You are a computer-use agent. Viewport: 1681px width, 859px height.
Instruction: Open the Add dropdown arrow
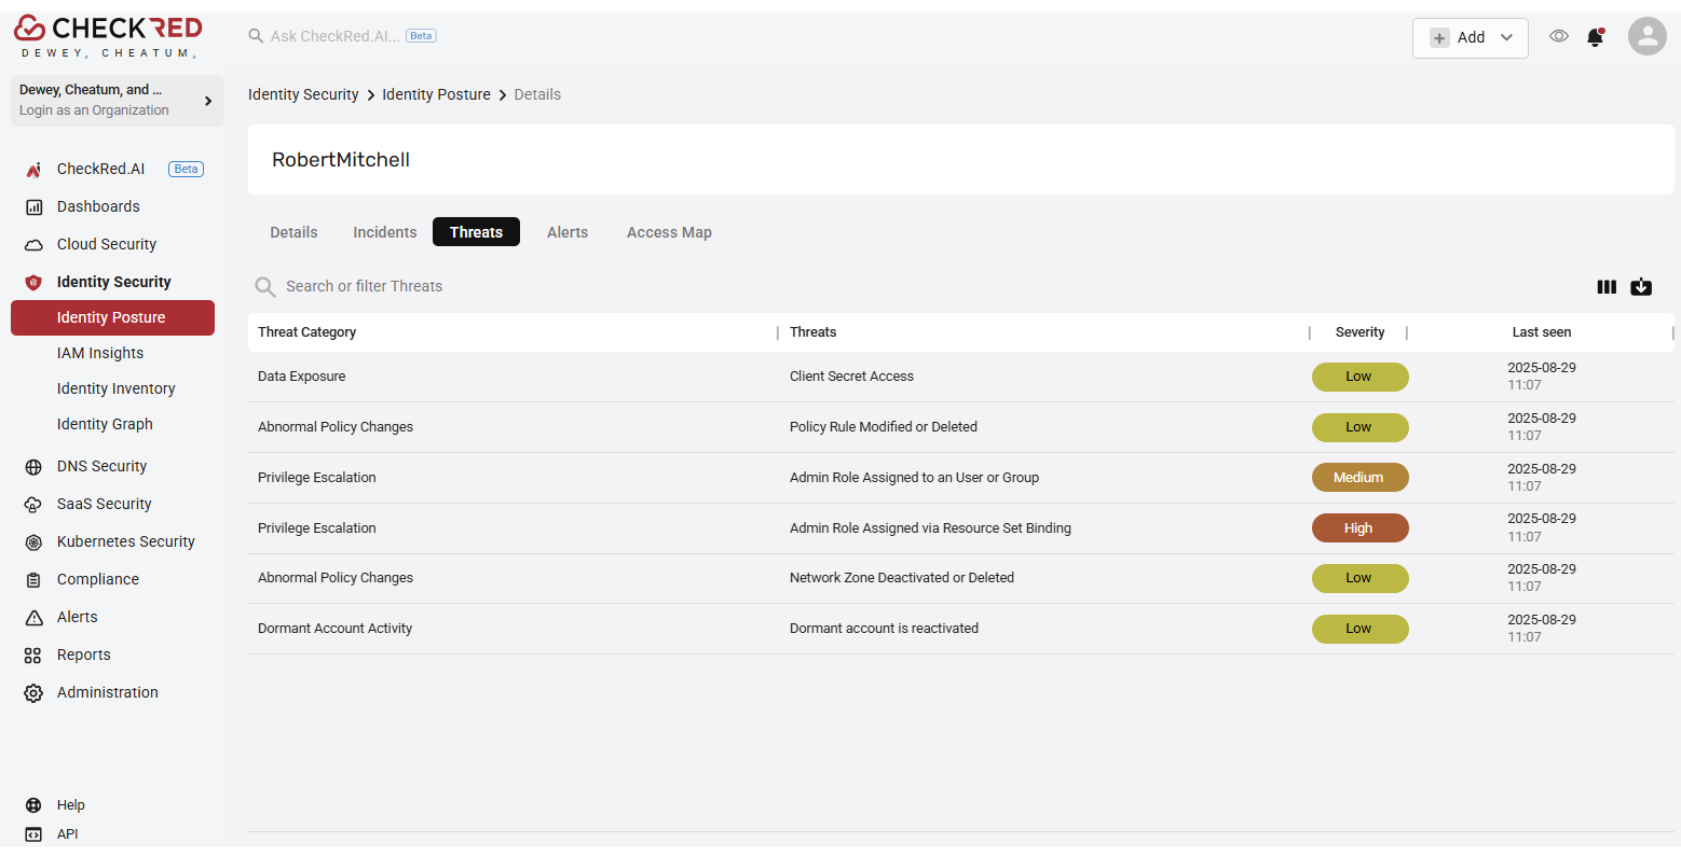(1506, 38)
